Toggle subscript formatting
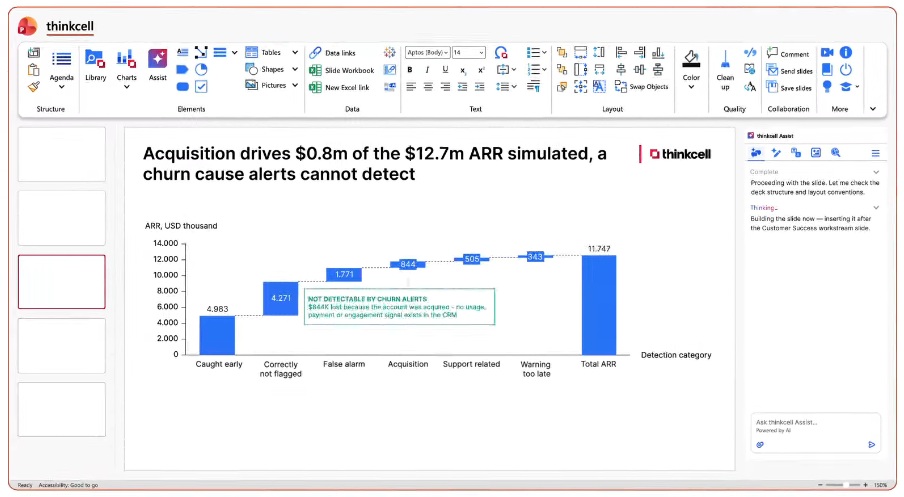 463,70
